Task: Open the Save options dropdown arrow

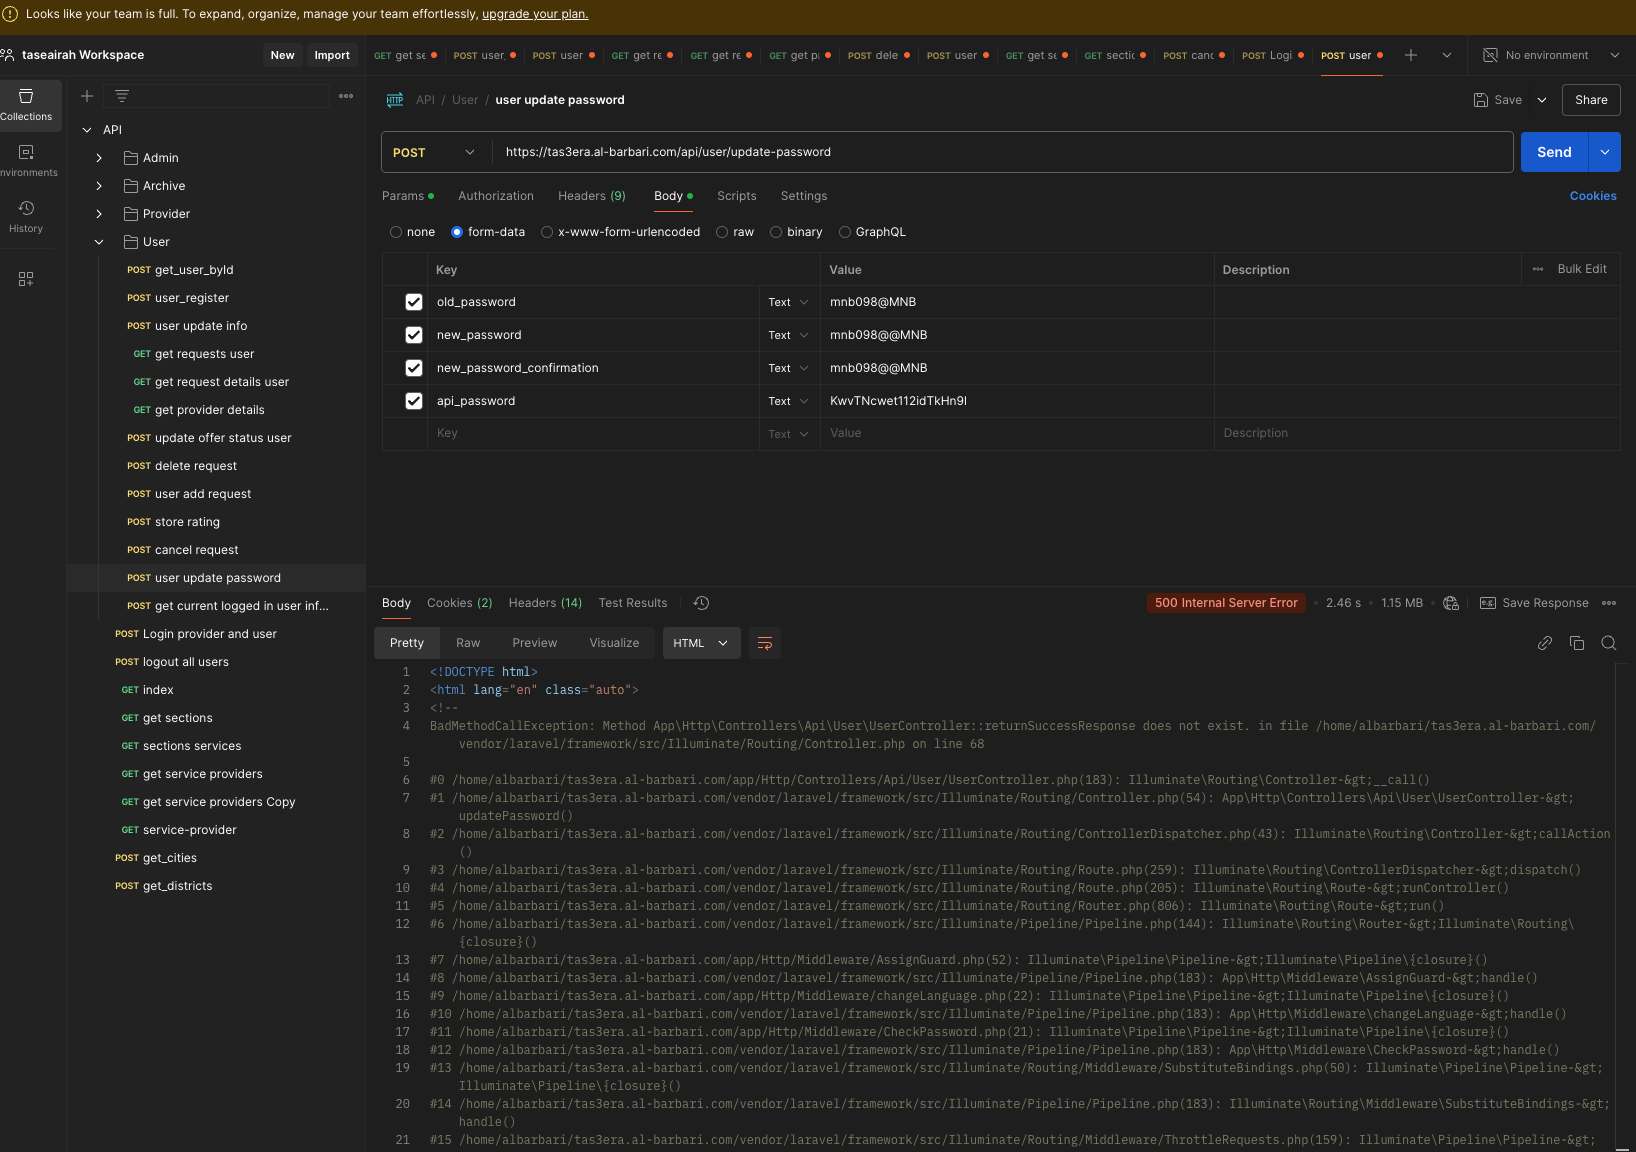Action: 1542,100
